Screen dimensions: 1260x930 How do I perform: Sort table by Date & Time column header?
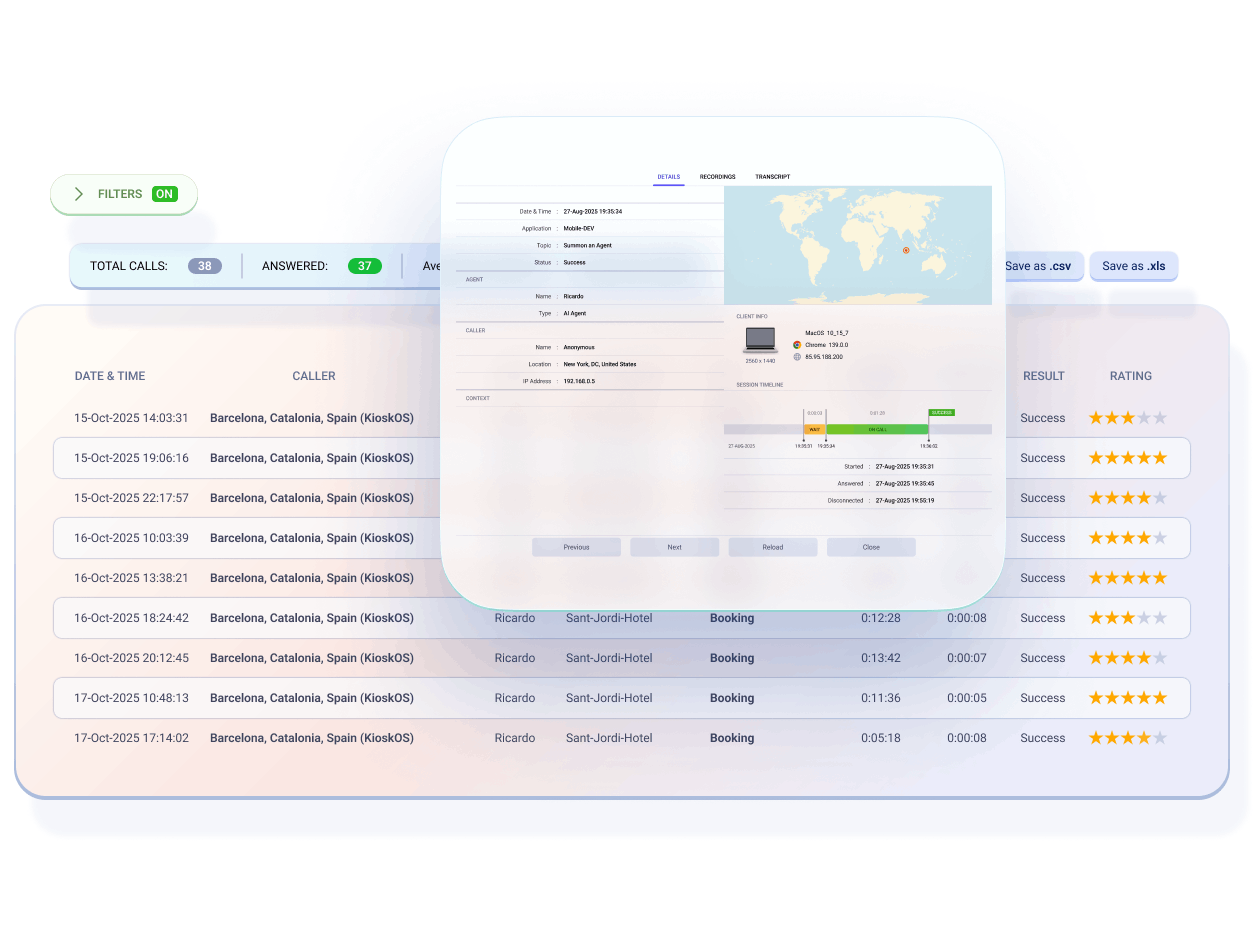[x=110, y=376]
